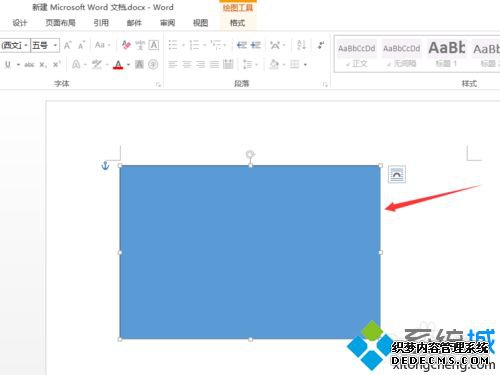Toggle subscript formatting

pyautogui.click(x=43, y=65)
